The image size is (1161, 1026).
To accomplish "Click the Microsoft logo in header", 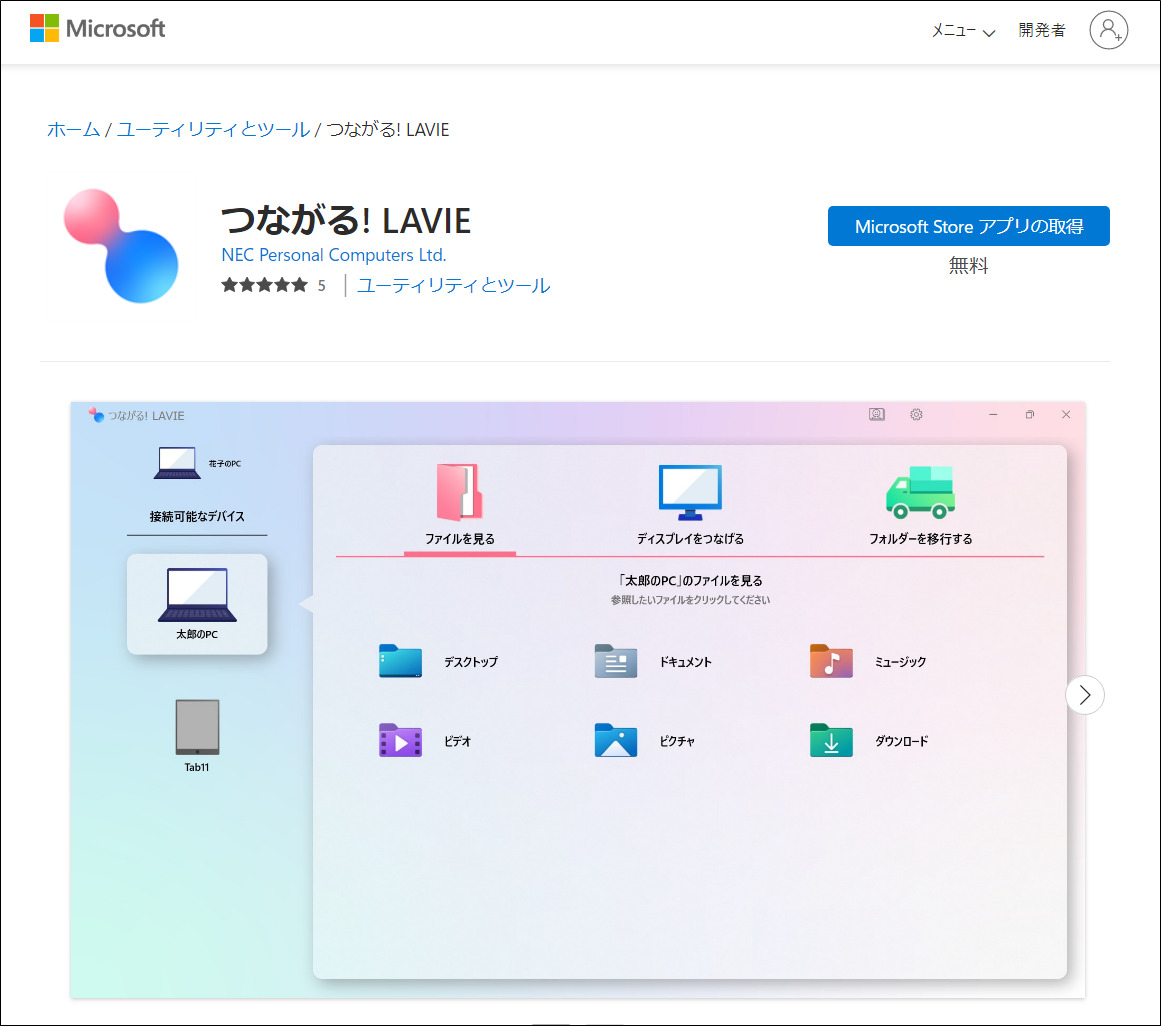I will 97,29.
